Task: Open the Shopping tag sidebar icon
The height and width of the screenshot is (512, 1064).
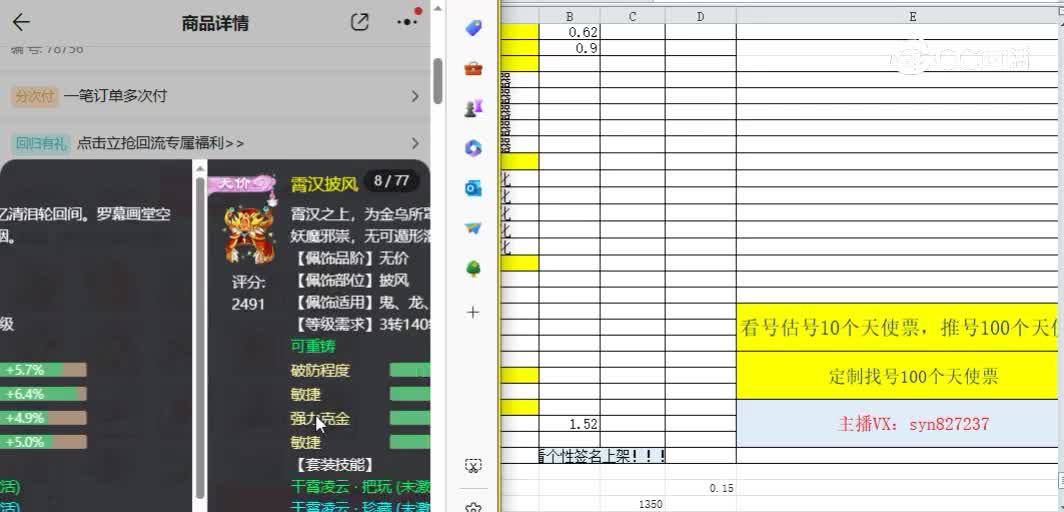Action: (x=473, y=28)
